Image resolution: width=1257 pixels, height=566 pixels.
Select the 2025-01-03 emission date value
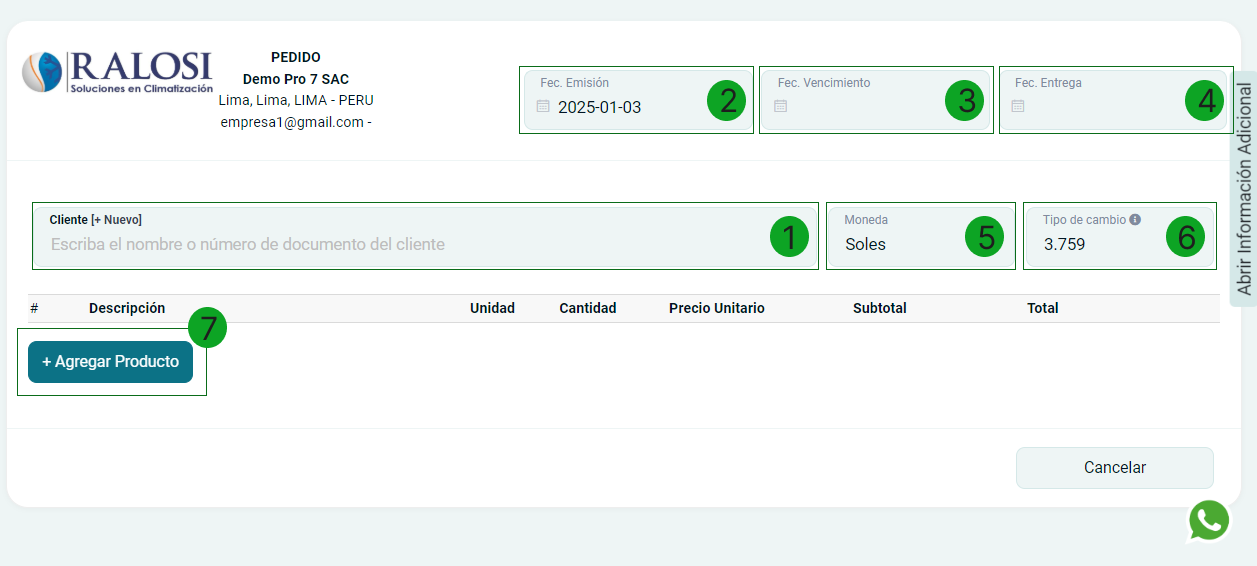coord(599,107)
